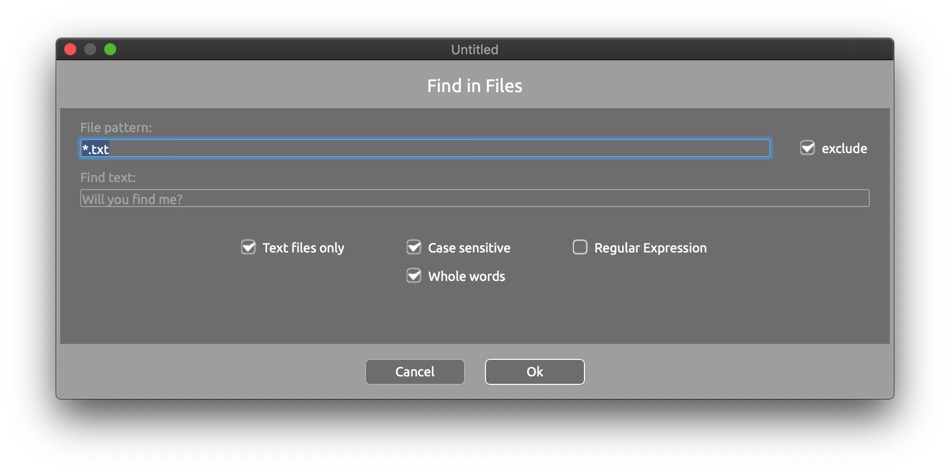
Task: Click the File pattern input field
Action: [425, 149]
